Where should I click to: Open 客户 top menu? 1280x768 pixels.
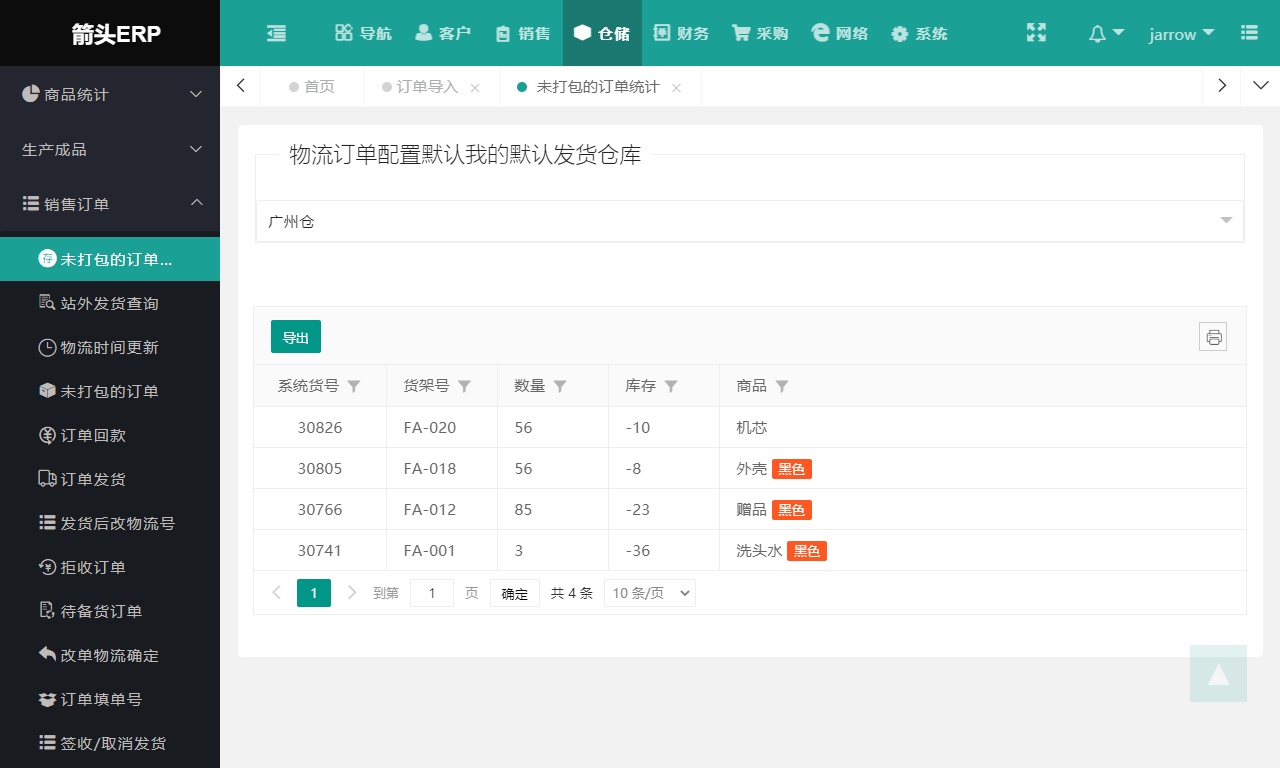(x=442, y=33)
